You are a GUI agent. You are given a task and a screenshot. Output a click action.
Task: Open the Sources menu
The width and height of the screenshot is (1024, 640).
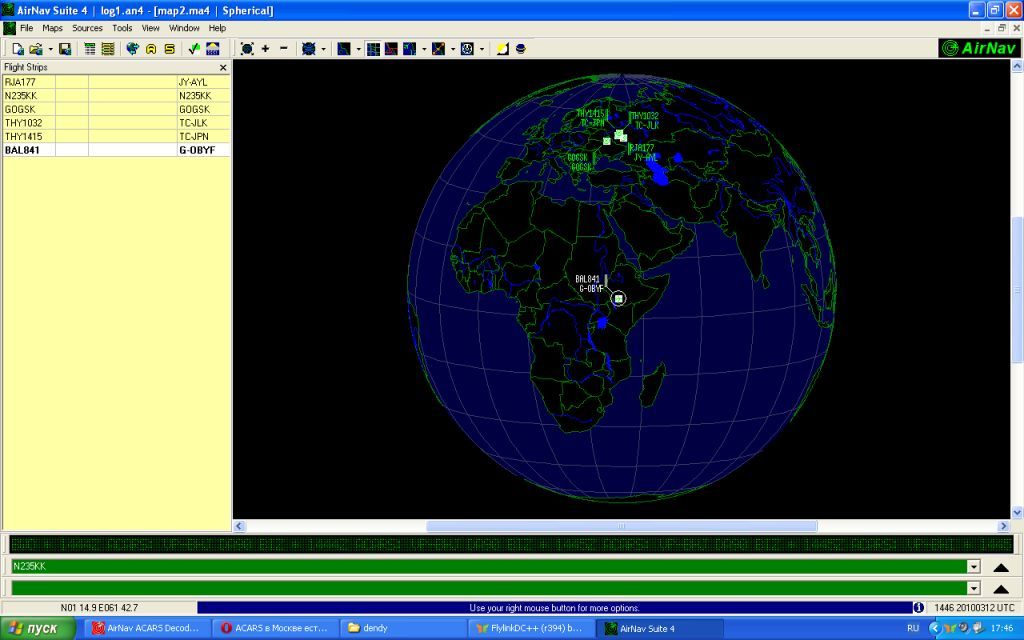(88, 28)
